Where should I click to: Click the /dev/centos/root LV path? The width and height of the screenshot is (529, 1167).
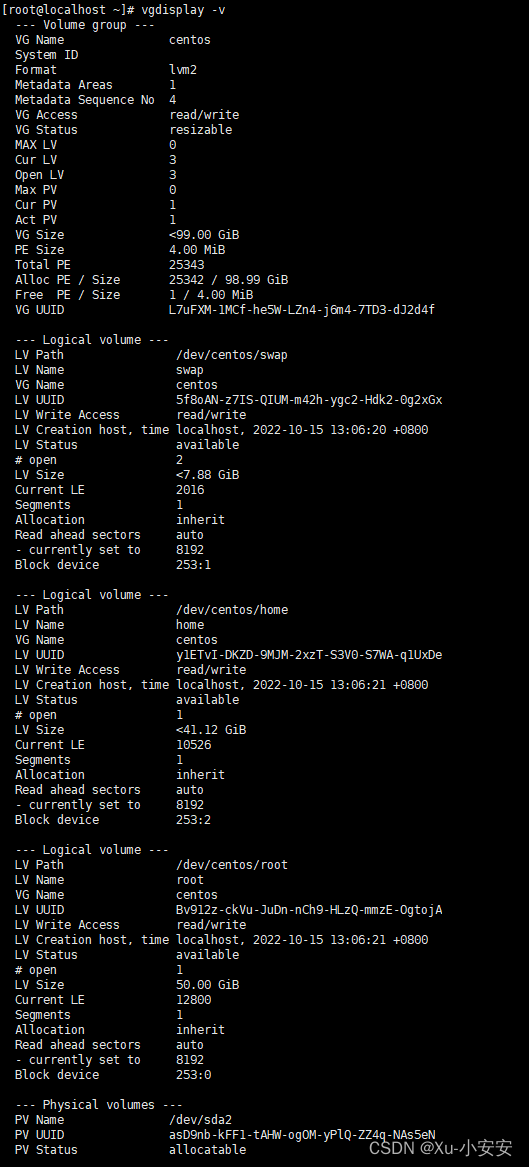(x=231, y=865)
